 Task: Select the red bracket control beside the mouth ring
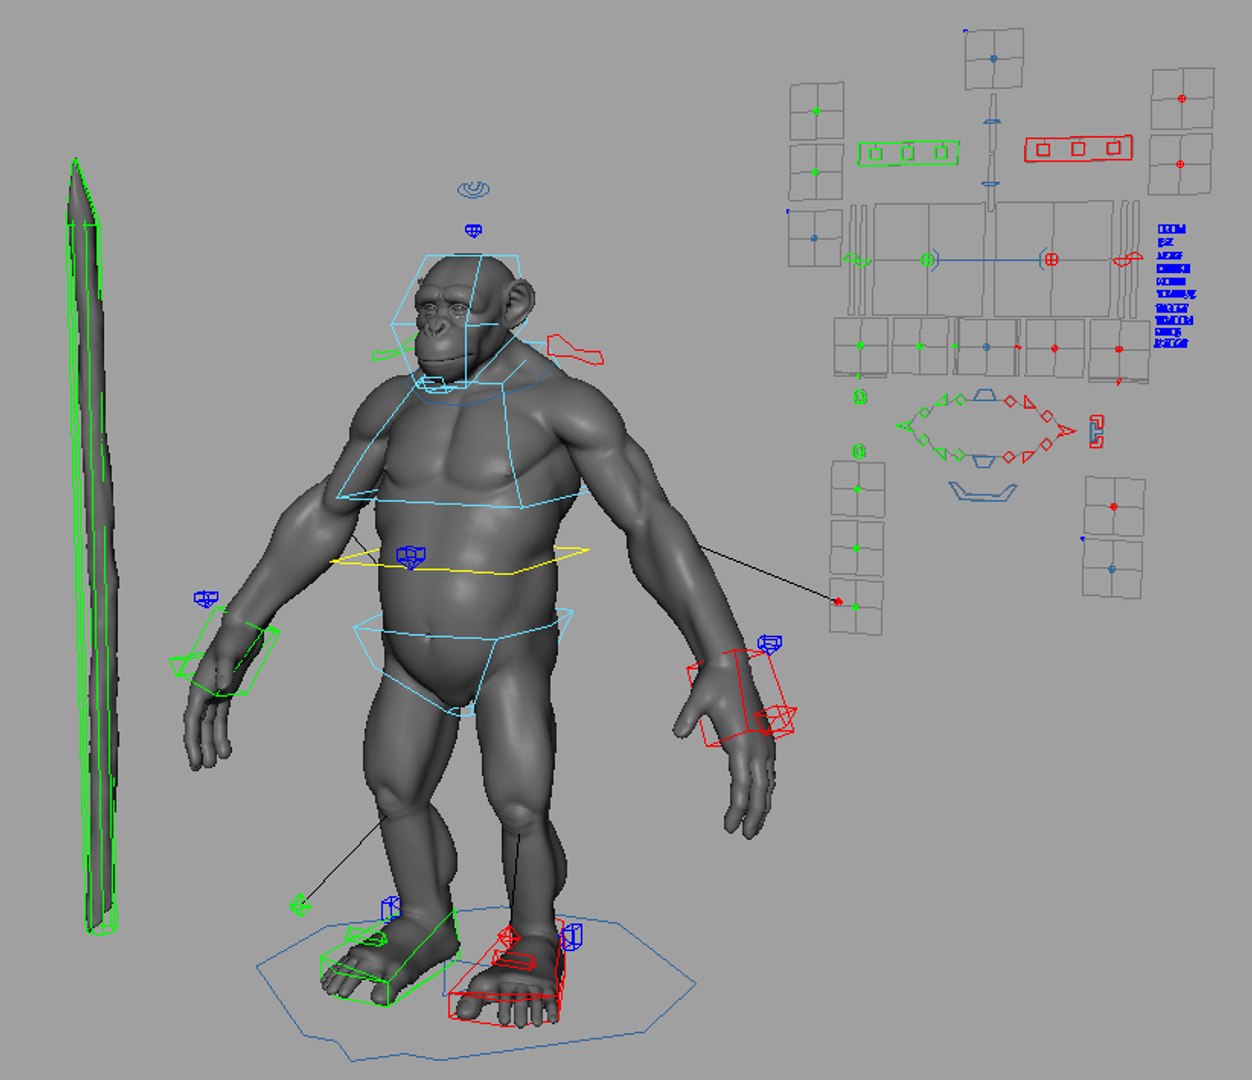[1096, 431]
